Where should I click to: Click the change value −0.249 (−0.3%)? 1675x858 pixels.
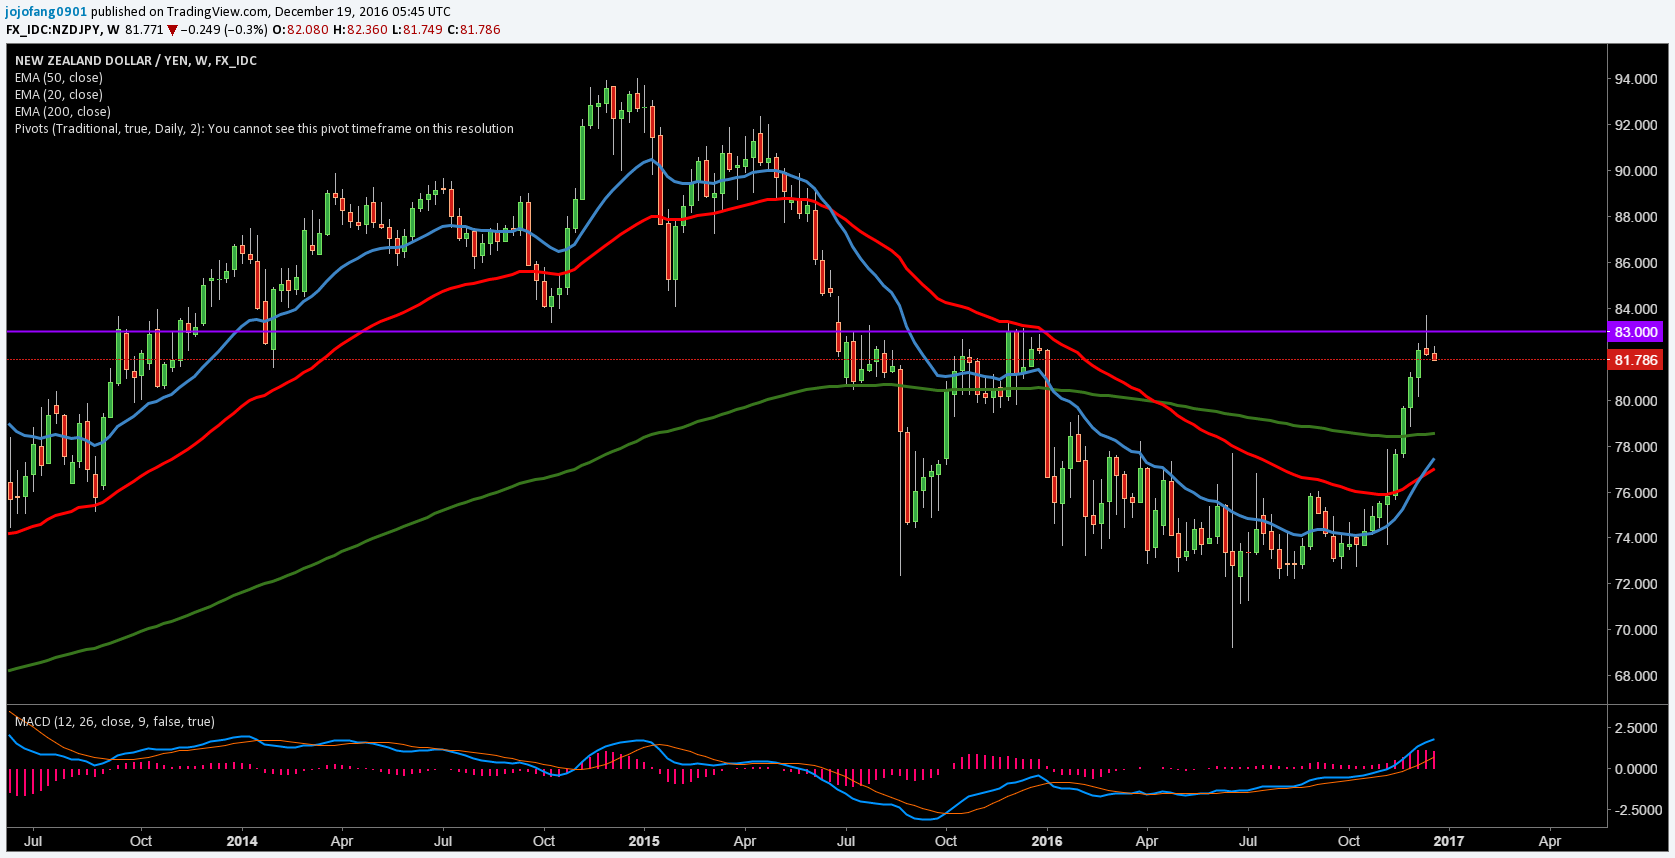coord(225,30)
